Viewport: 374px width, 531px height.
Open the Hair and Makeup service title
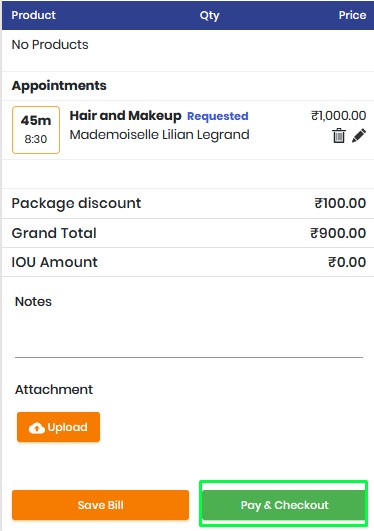(x=125, y=116)
